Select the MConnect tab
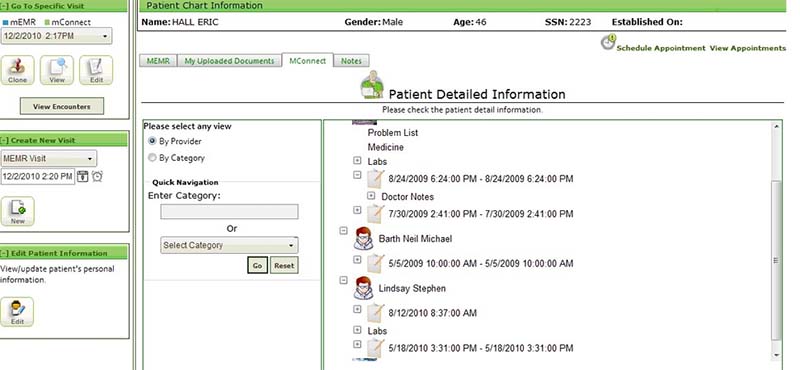800x370 pixels. (x=307, y=60)
